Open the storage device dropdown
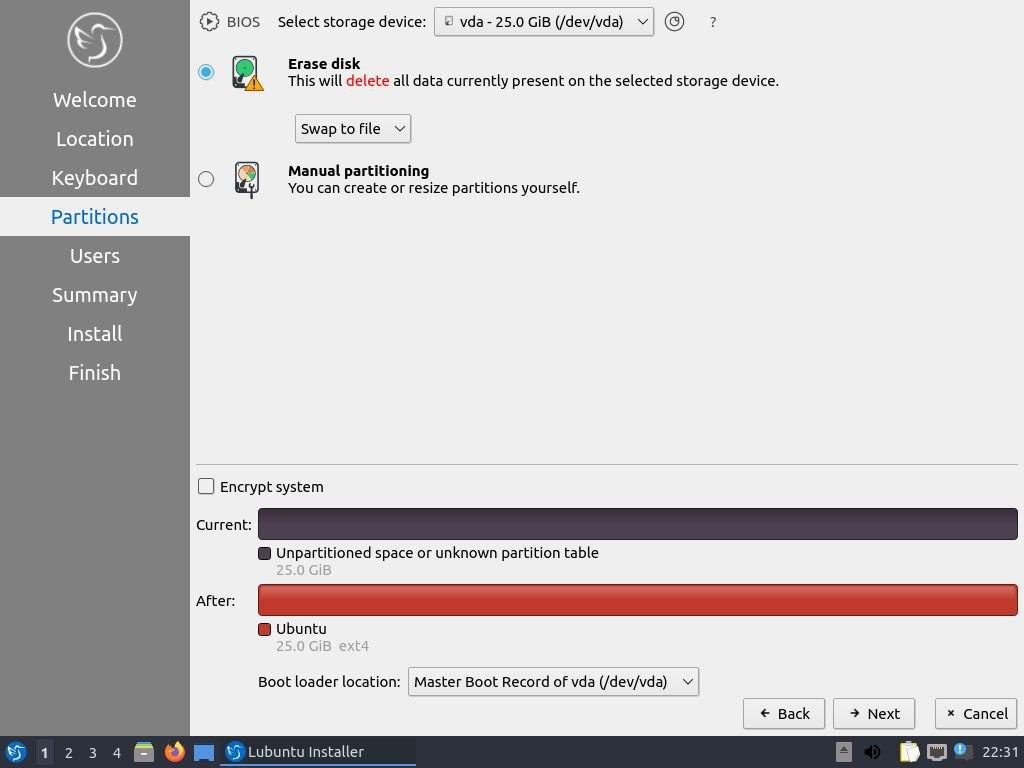The height and width of the screenshot is (768, 1024). 543,21
